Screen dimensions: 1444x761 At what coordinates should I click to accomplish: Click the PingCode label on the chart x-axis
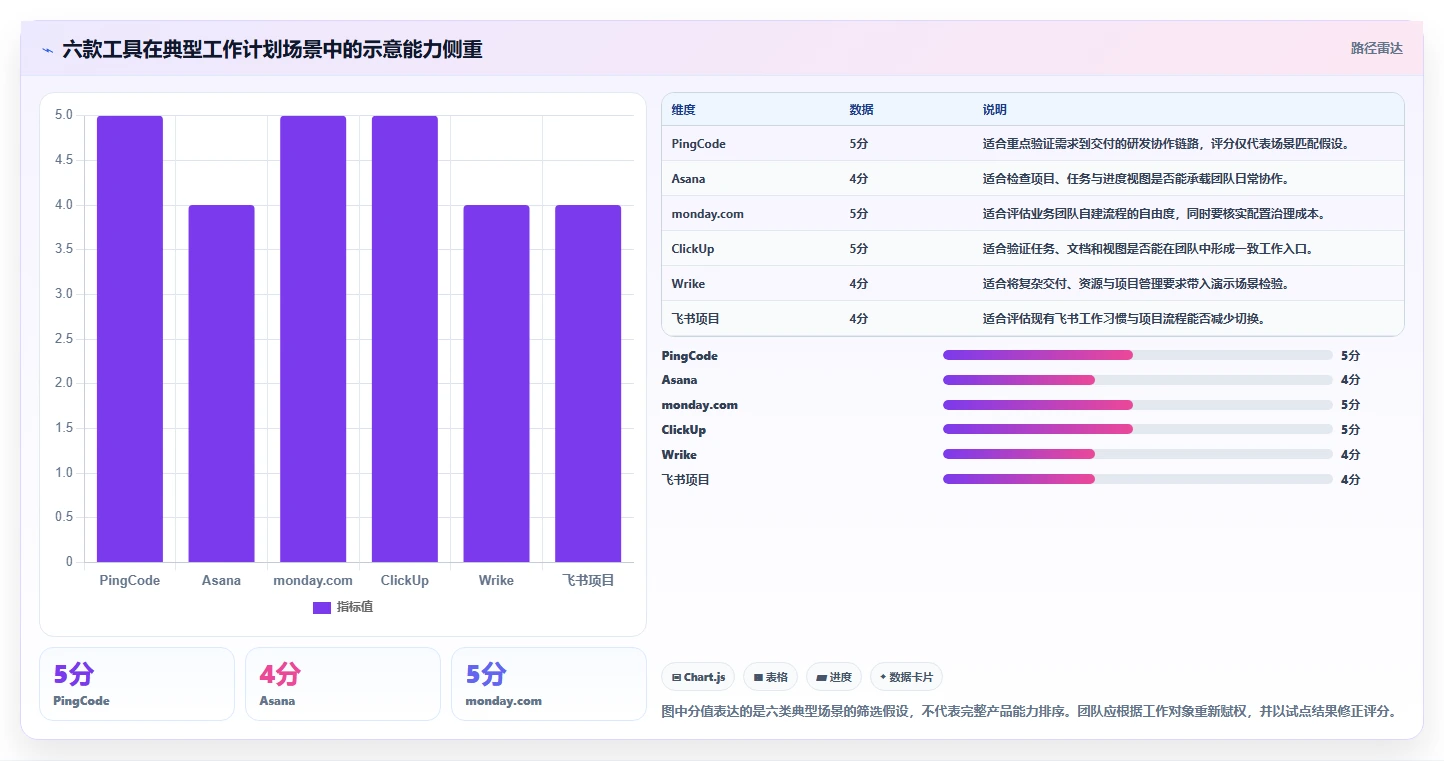click(130, 581)
